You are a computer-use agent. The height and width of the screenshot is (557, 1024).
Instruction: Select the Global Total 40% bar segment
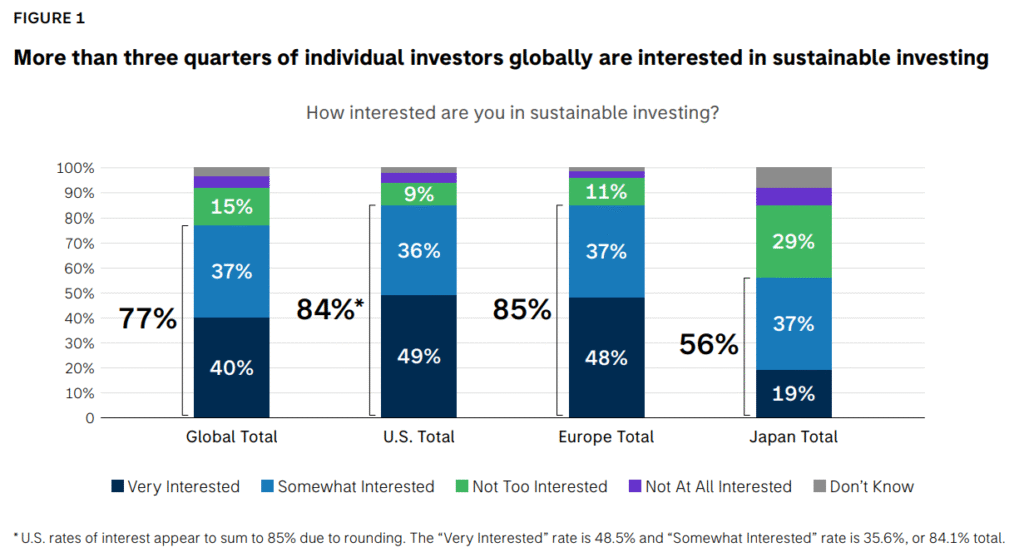(231, 367)
